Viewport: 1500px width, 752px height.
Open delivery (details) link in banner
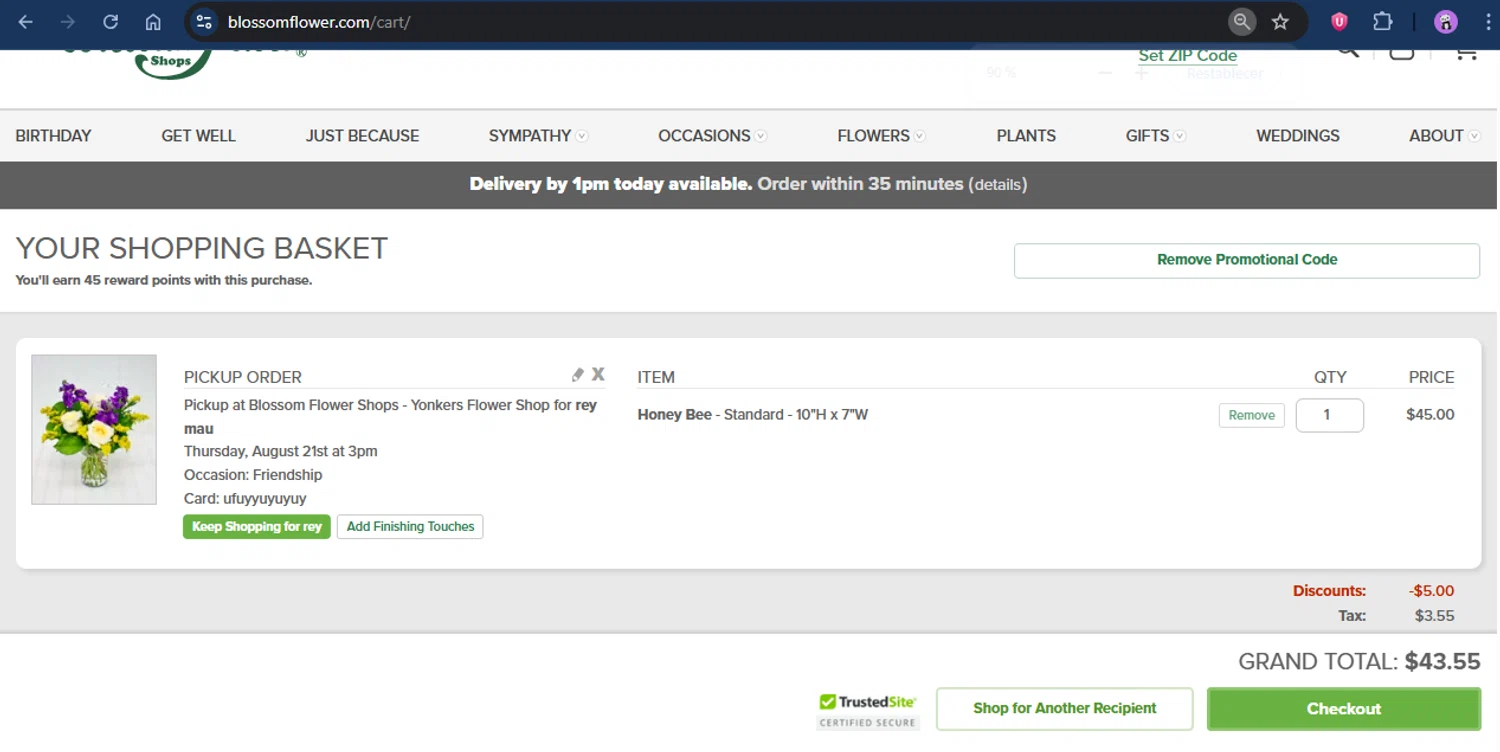tap(997, 184)
